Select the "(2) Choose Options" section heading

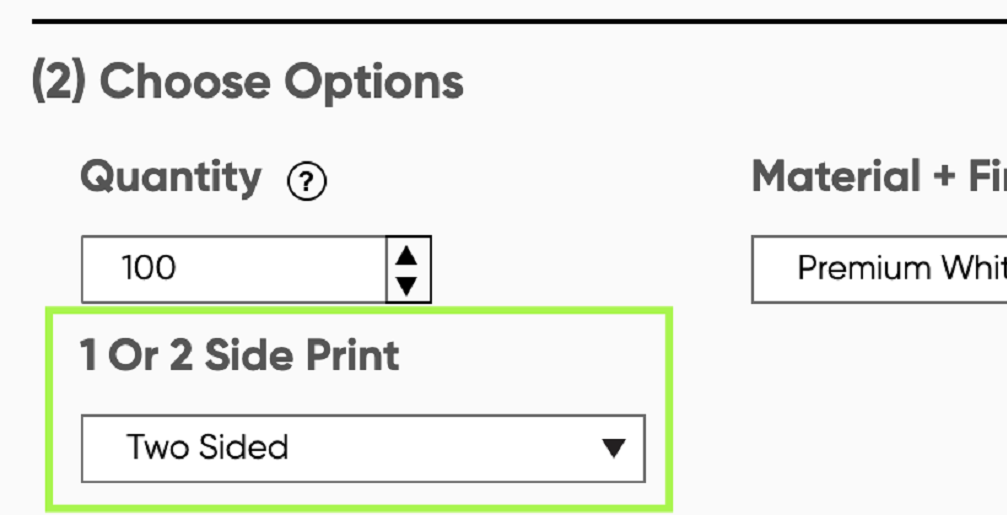(x=248, y=82)
